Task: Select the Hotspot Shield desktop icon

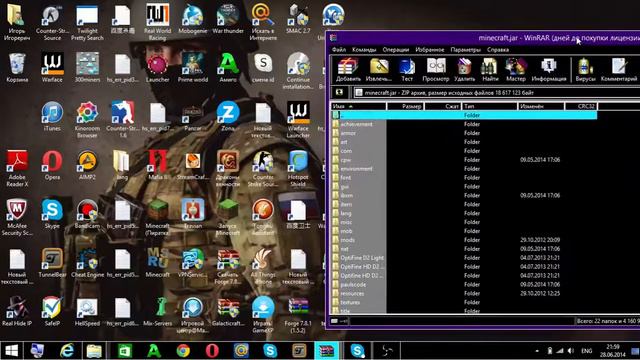Action: [298, 169]
